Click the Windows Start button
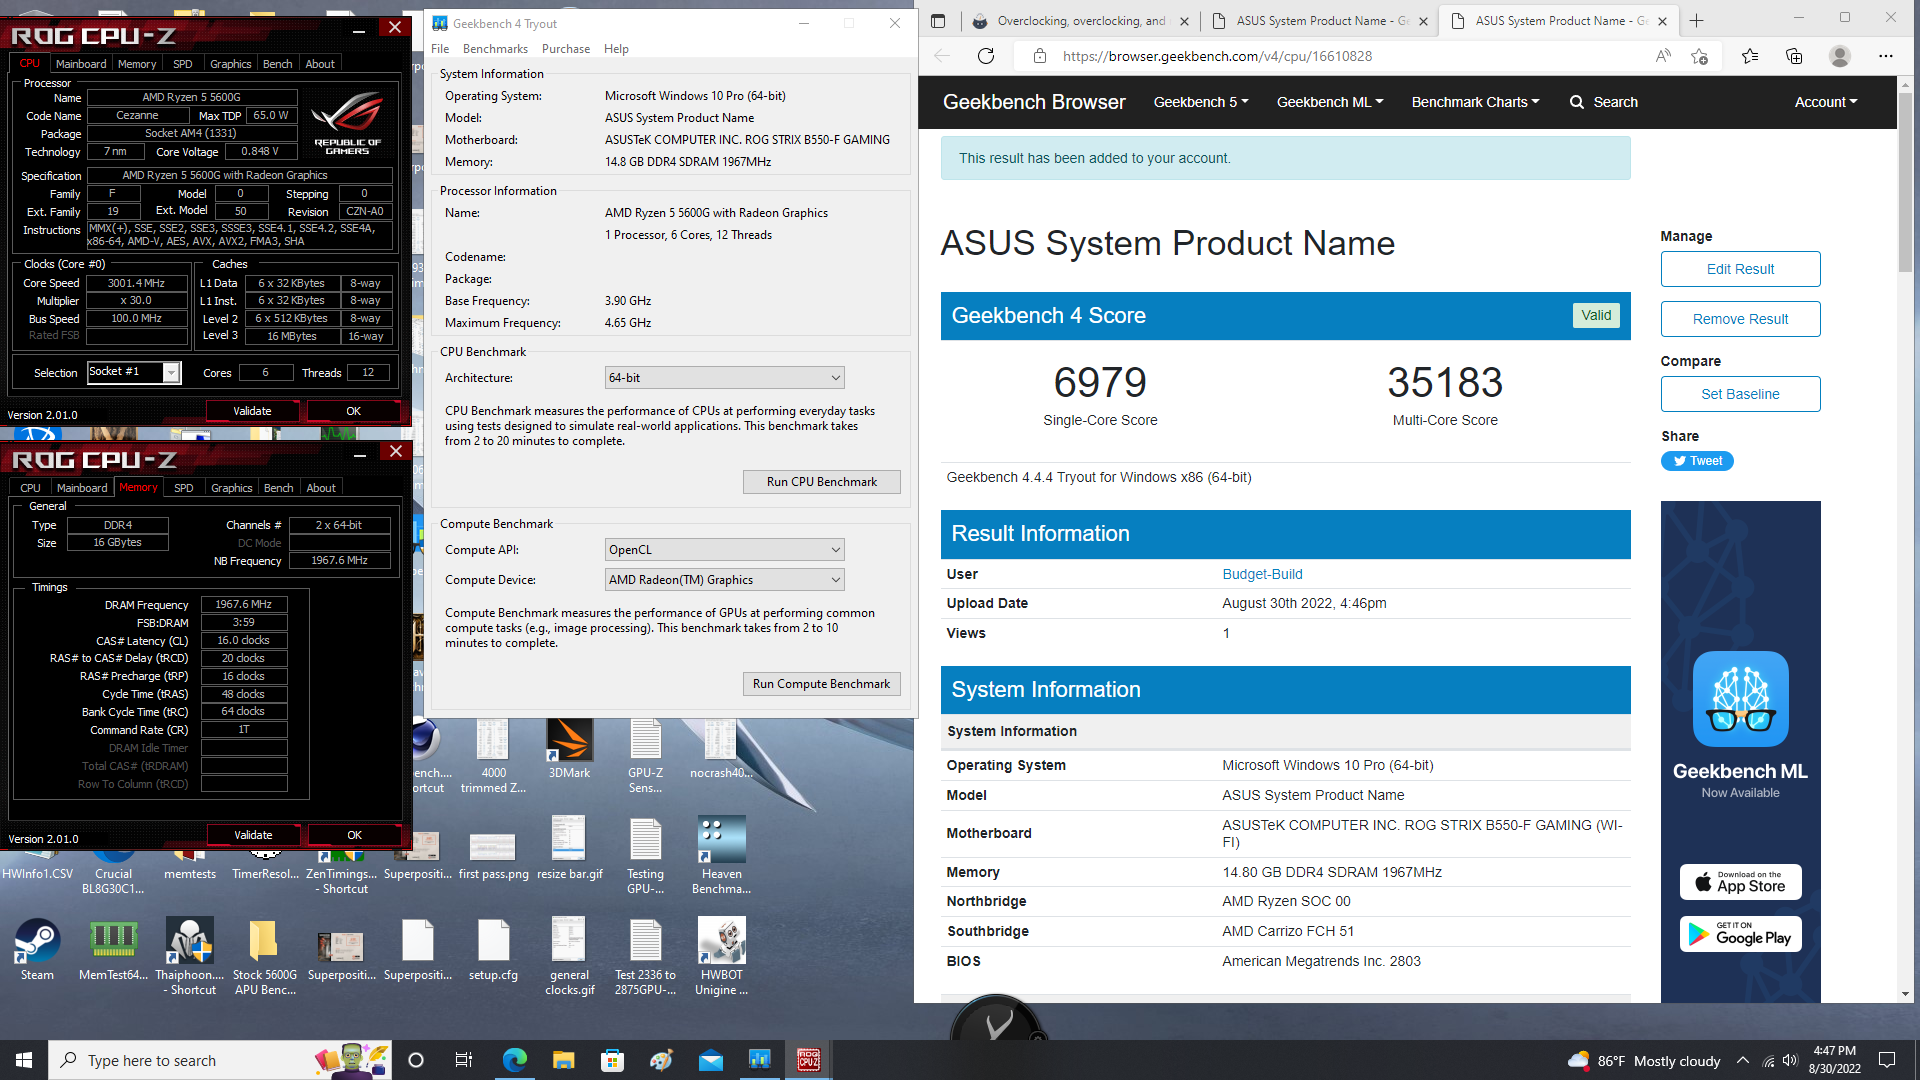Viewport: 1920px width, 1080px height. tap(24, 1060)
